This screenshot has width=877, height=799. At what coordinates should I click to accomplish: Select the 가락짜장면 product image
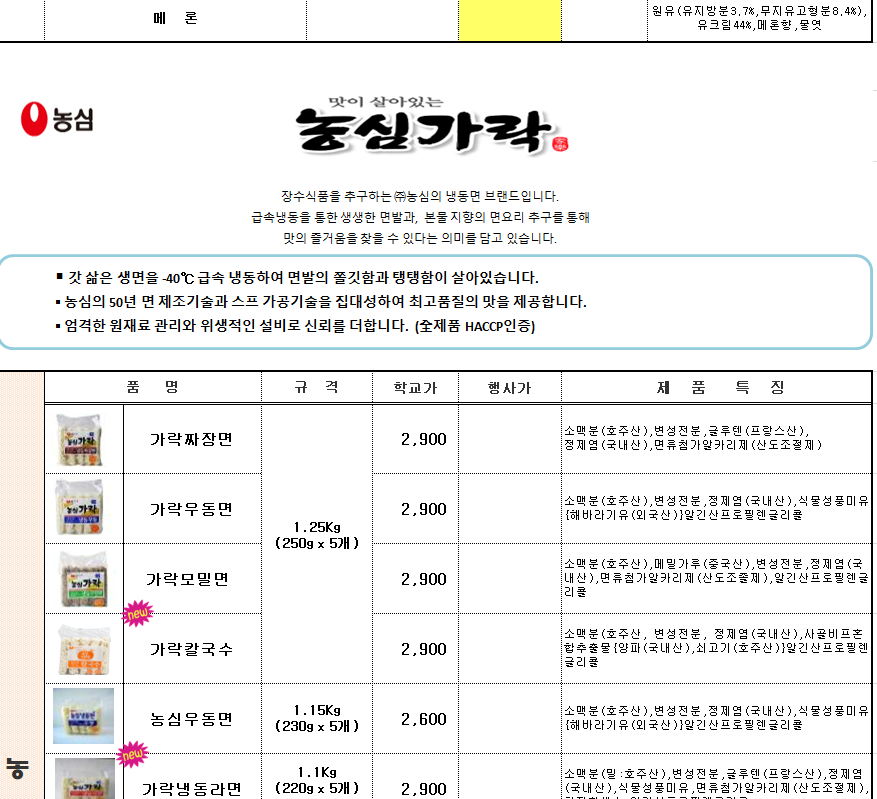pos(80,439)
